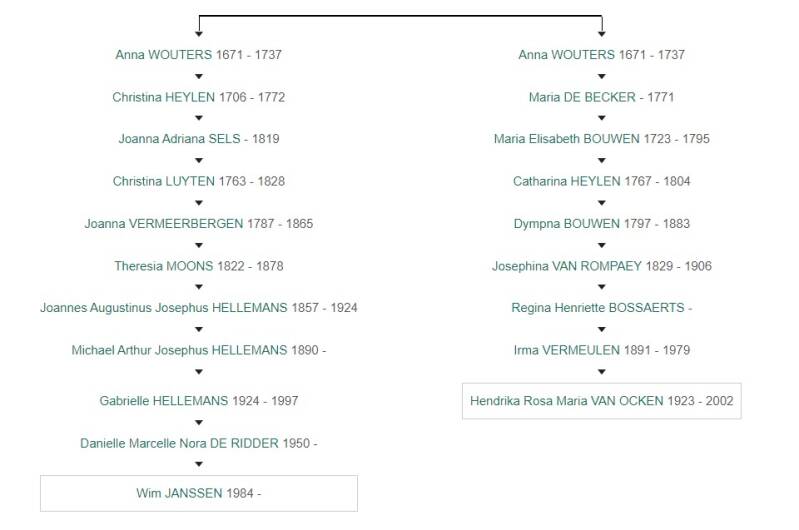Open Danielle Marcelle Nora DE RIDDER

198,443
